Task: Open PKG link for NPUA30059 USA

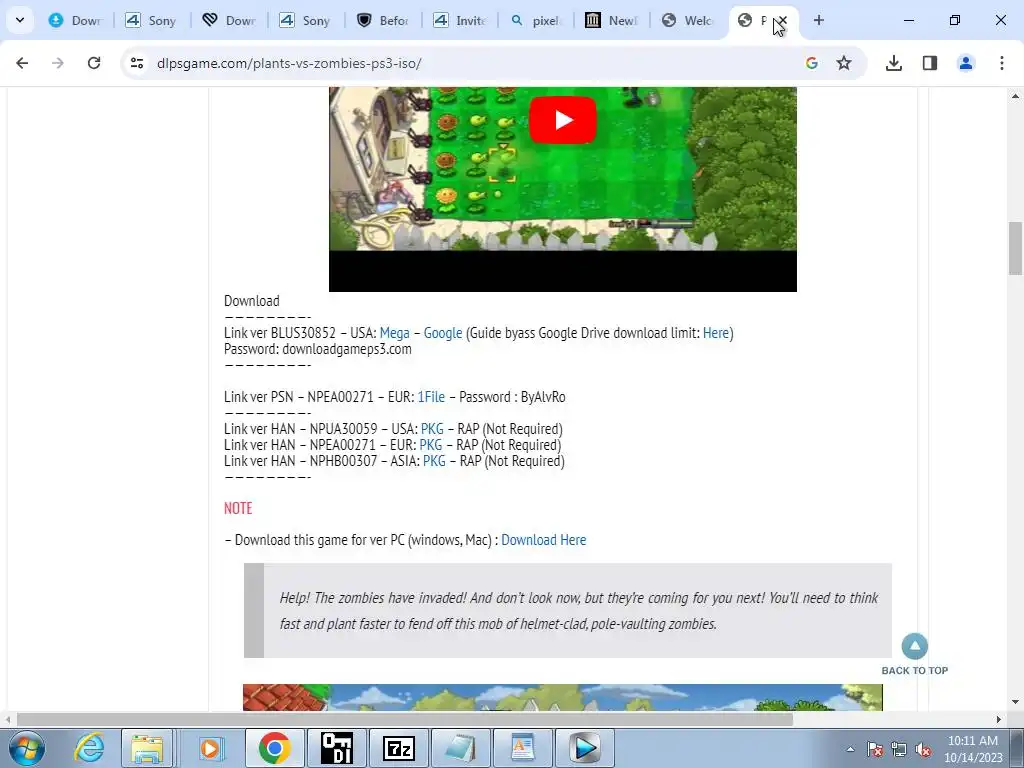Action: point(432,429)
